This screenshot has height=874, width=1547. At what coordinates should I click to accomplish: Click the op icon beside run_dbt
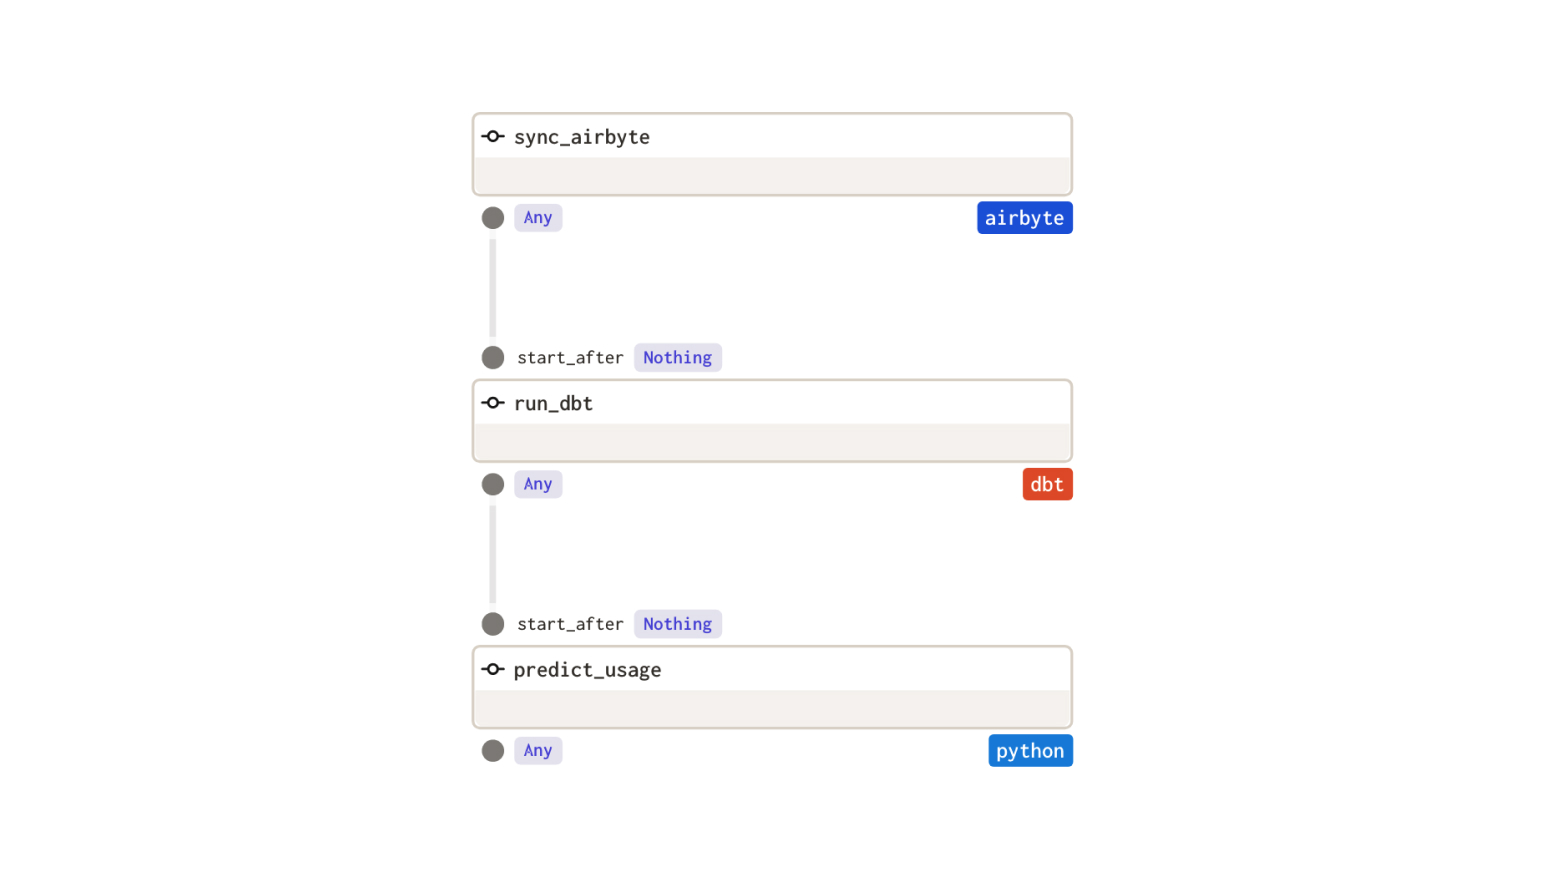[x=493, y=403]
